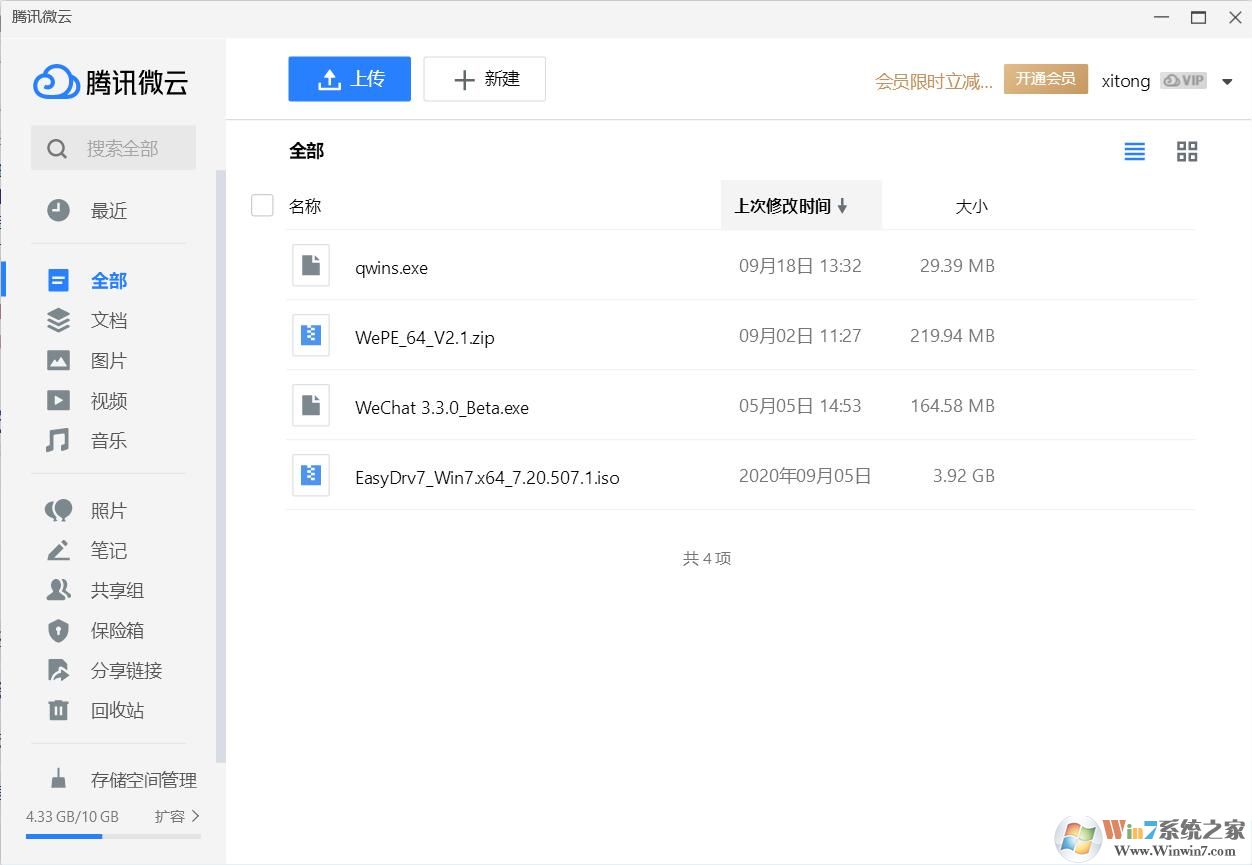Toggle sort order by 上次修改时间
The width and height of the screenshot is (1252, 865).
point(789,206)
